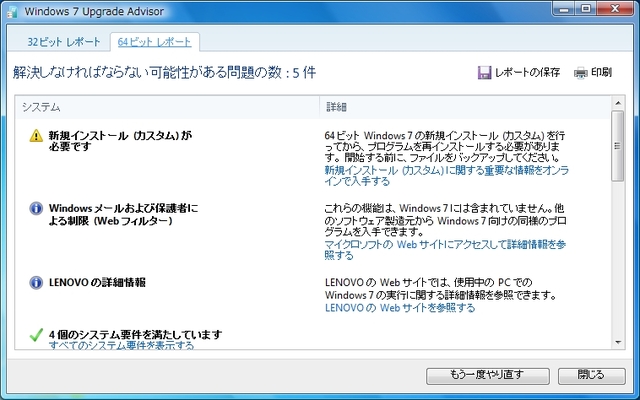Close window with title bar X
Screen dimensions: 640x400
point(615,9)
